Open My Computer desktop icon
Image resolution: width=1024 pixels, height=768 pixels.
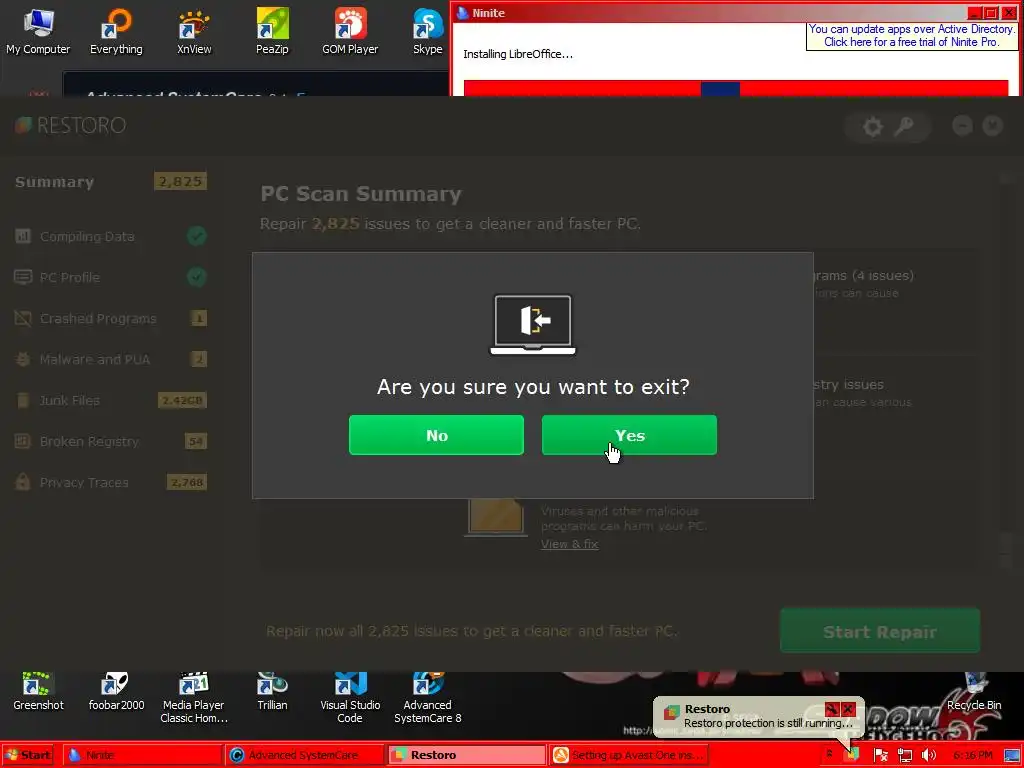pyautogui.click(x=38, y=31)
